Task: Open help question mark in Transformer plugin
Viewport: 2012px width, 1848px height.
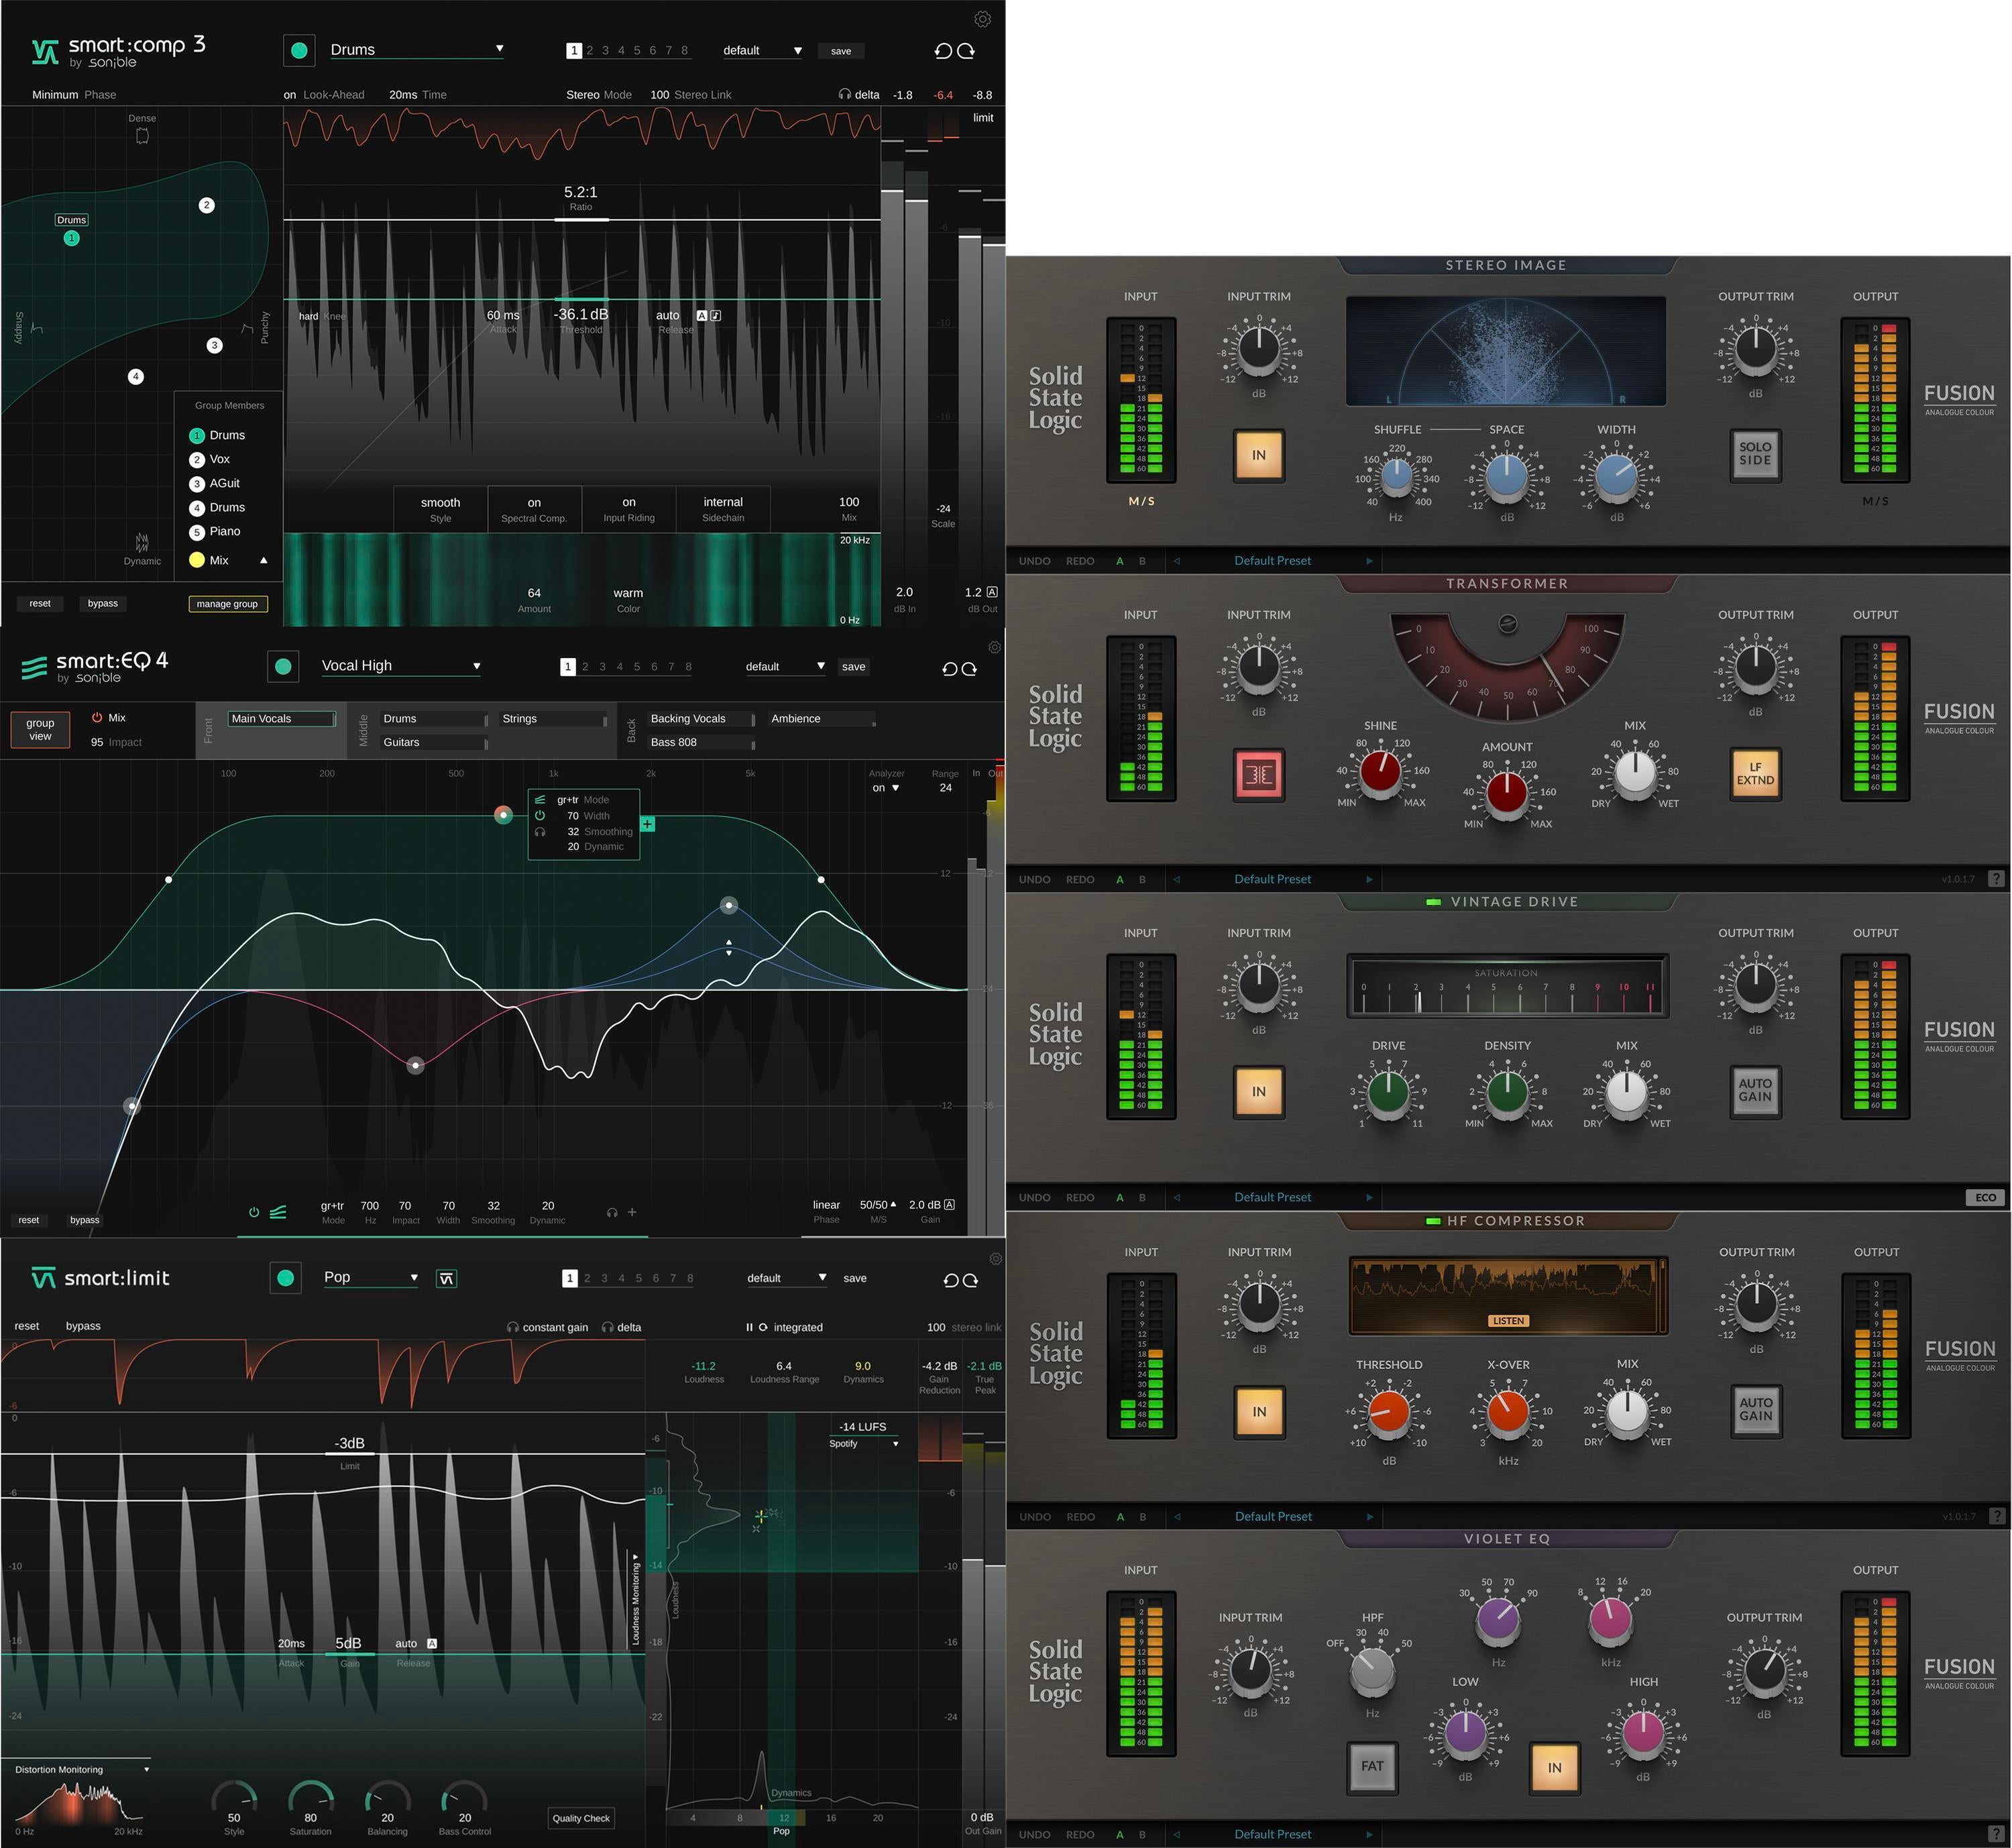Action: click(x=1996, y=879)
